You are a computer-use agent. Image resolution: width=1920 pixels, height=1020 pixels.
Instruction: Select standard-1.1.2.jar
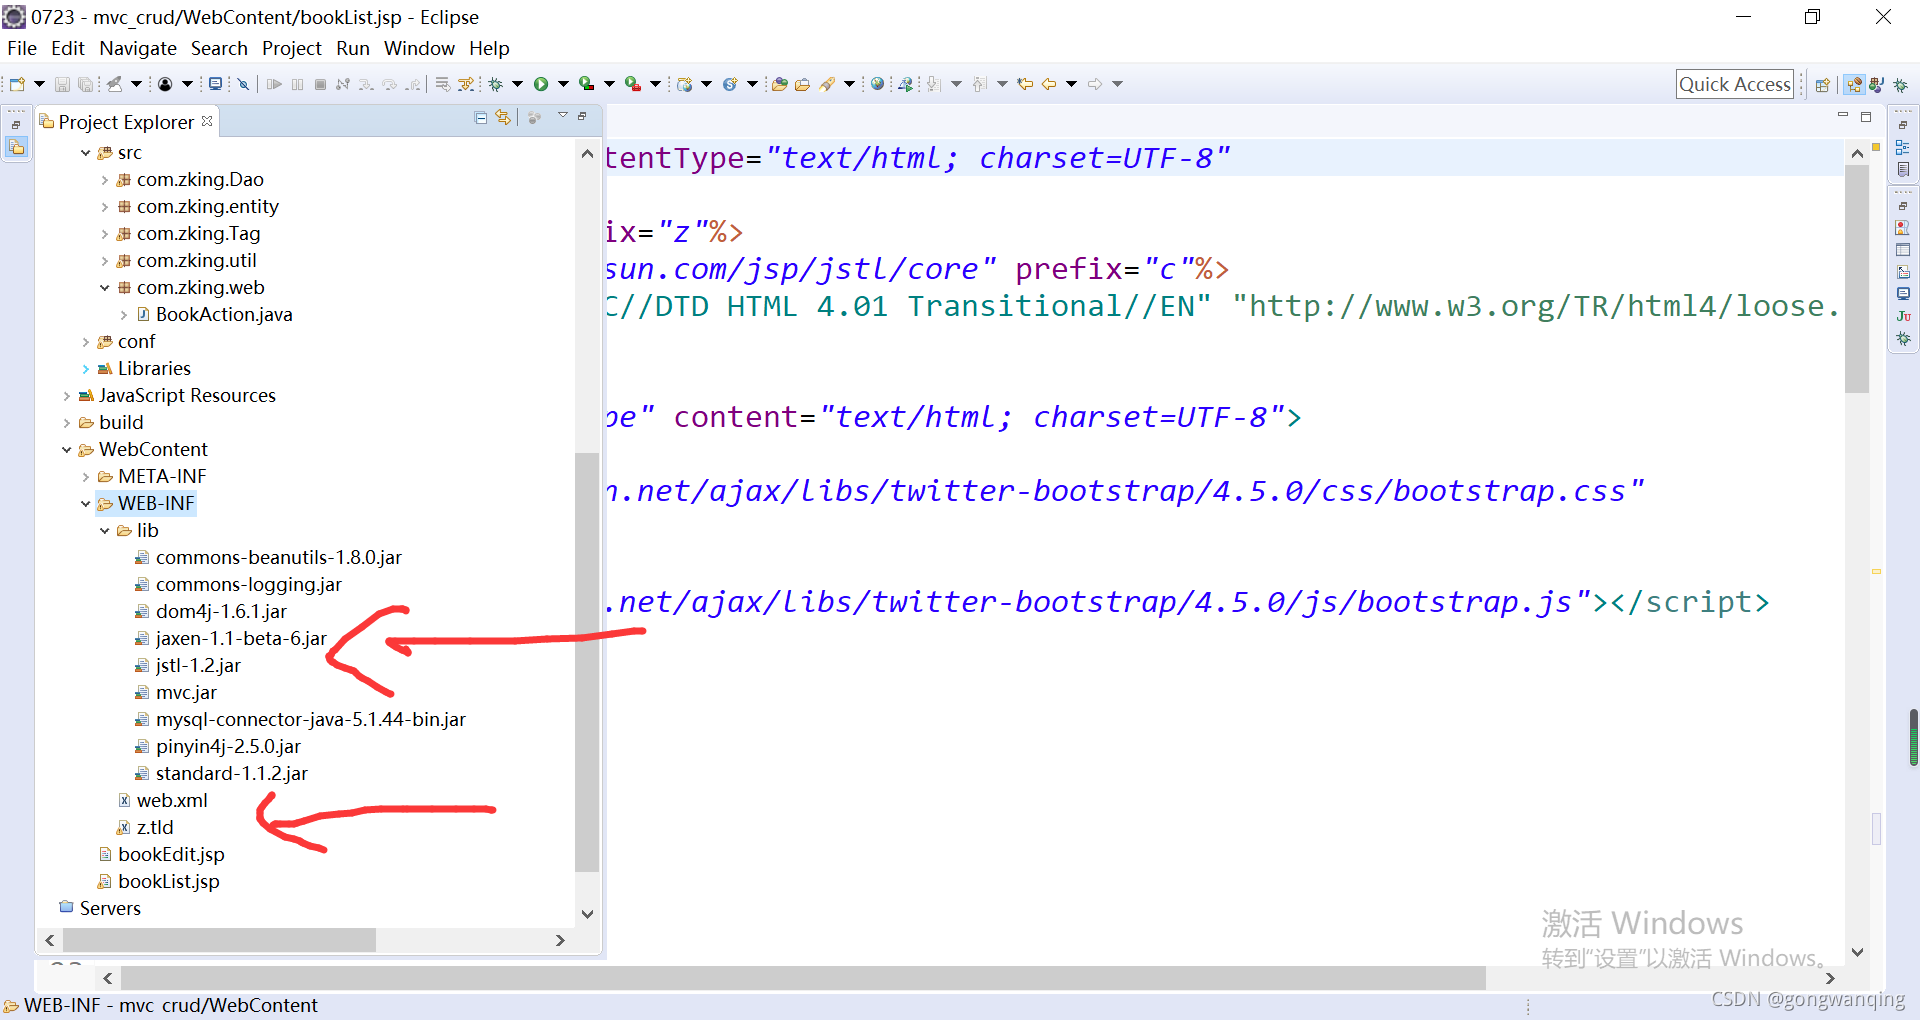[x=232, y=774]
